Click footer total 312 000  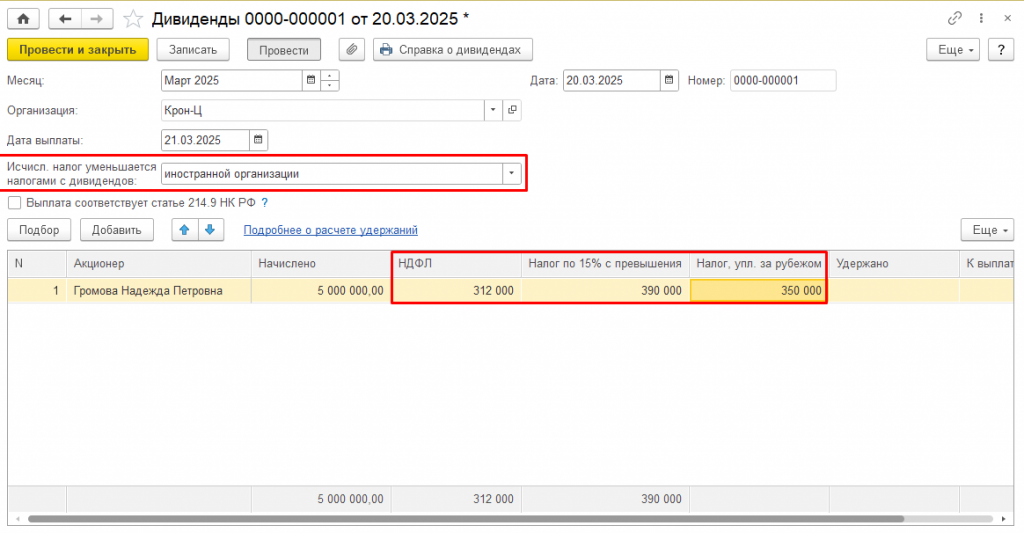[x=456, y=499]
